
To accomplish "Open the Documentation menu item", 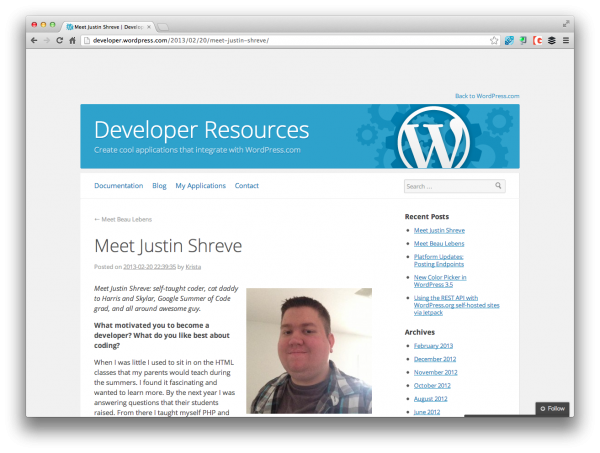I will click(x=119, y=186).
